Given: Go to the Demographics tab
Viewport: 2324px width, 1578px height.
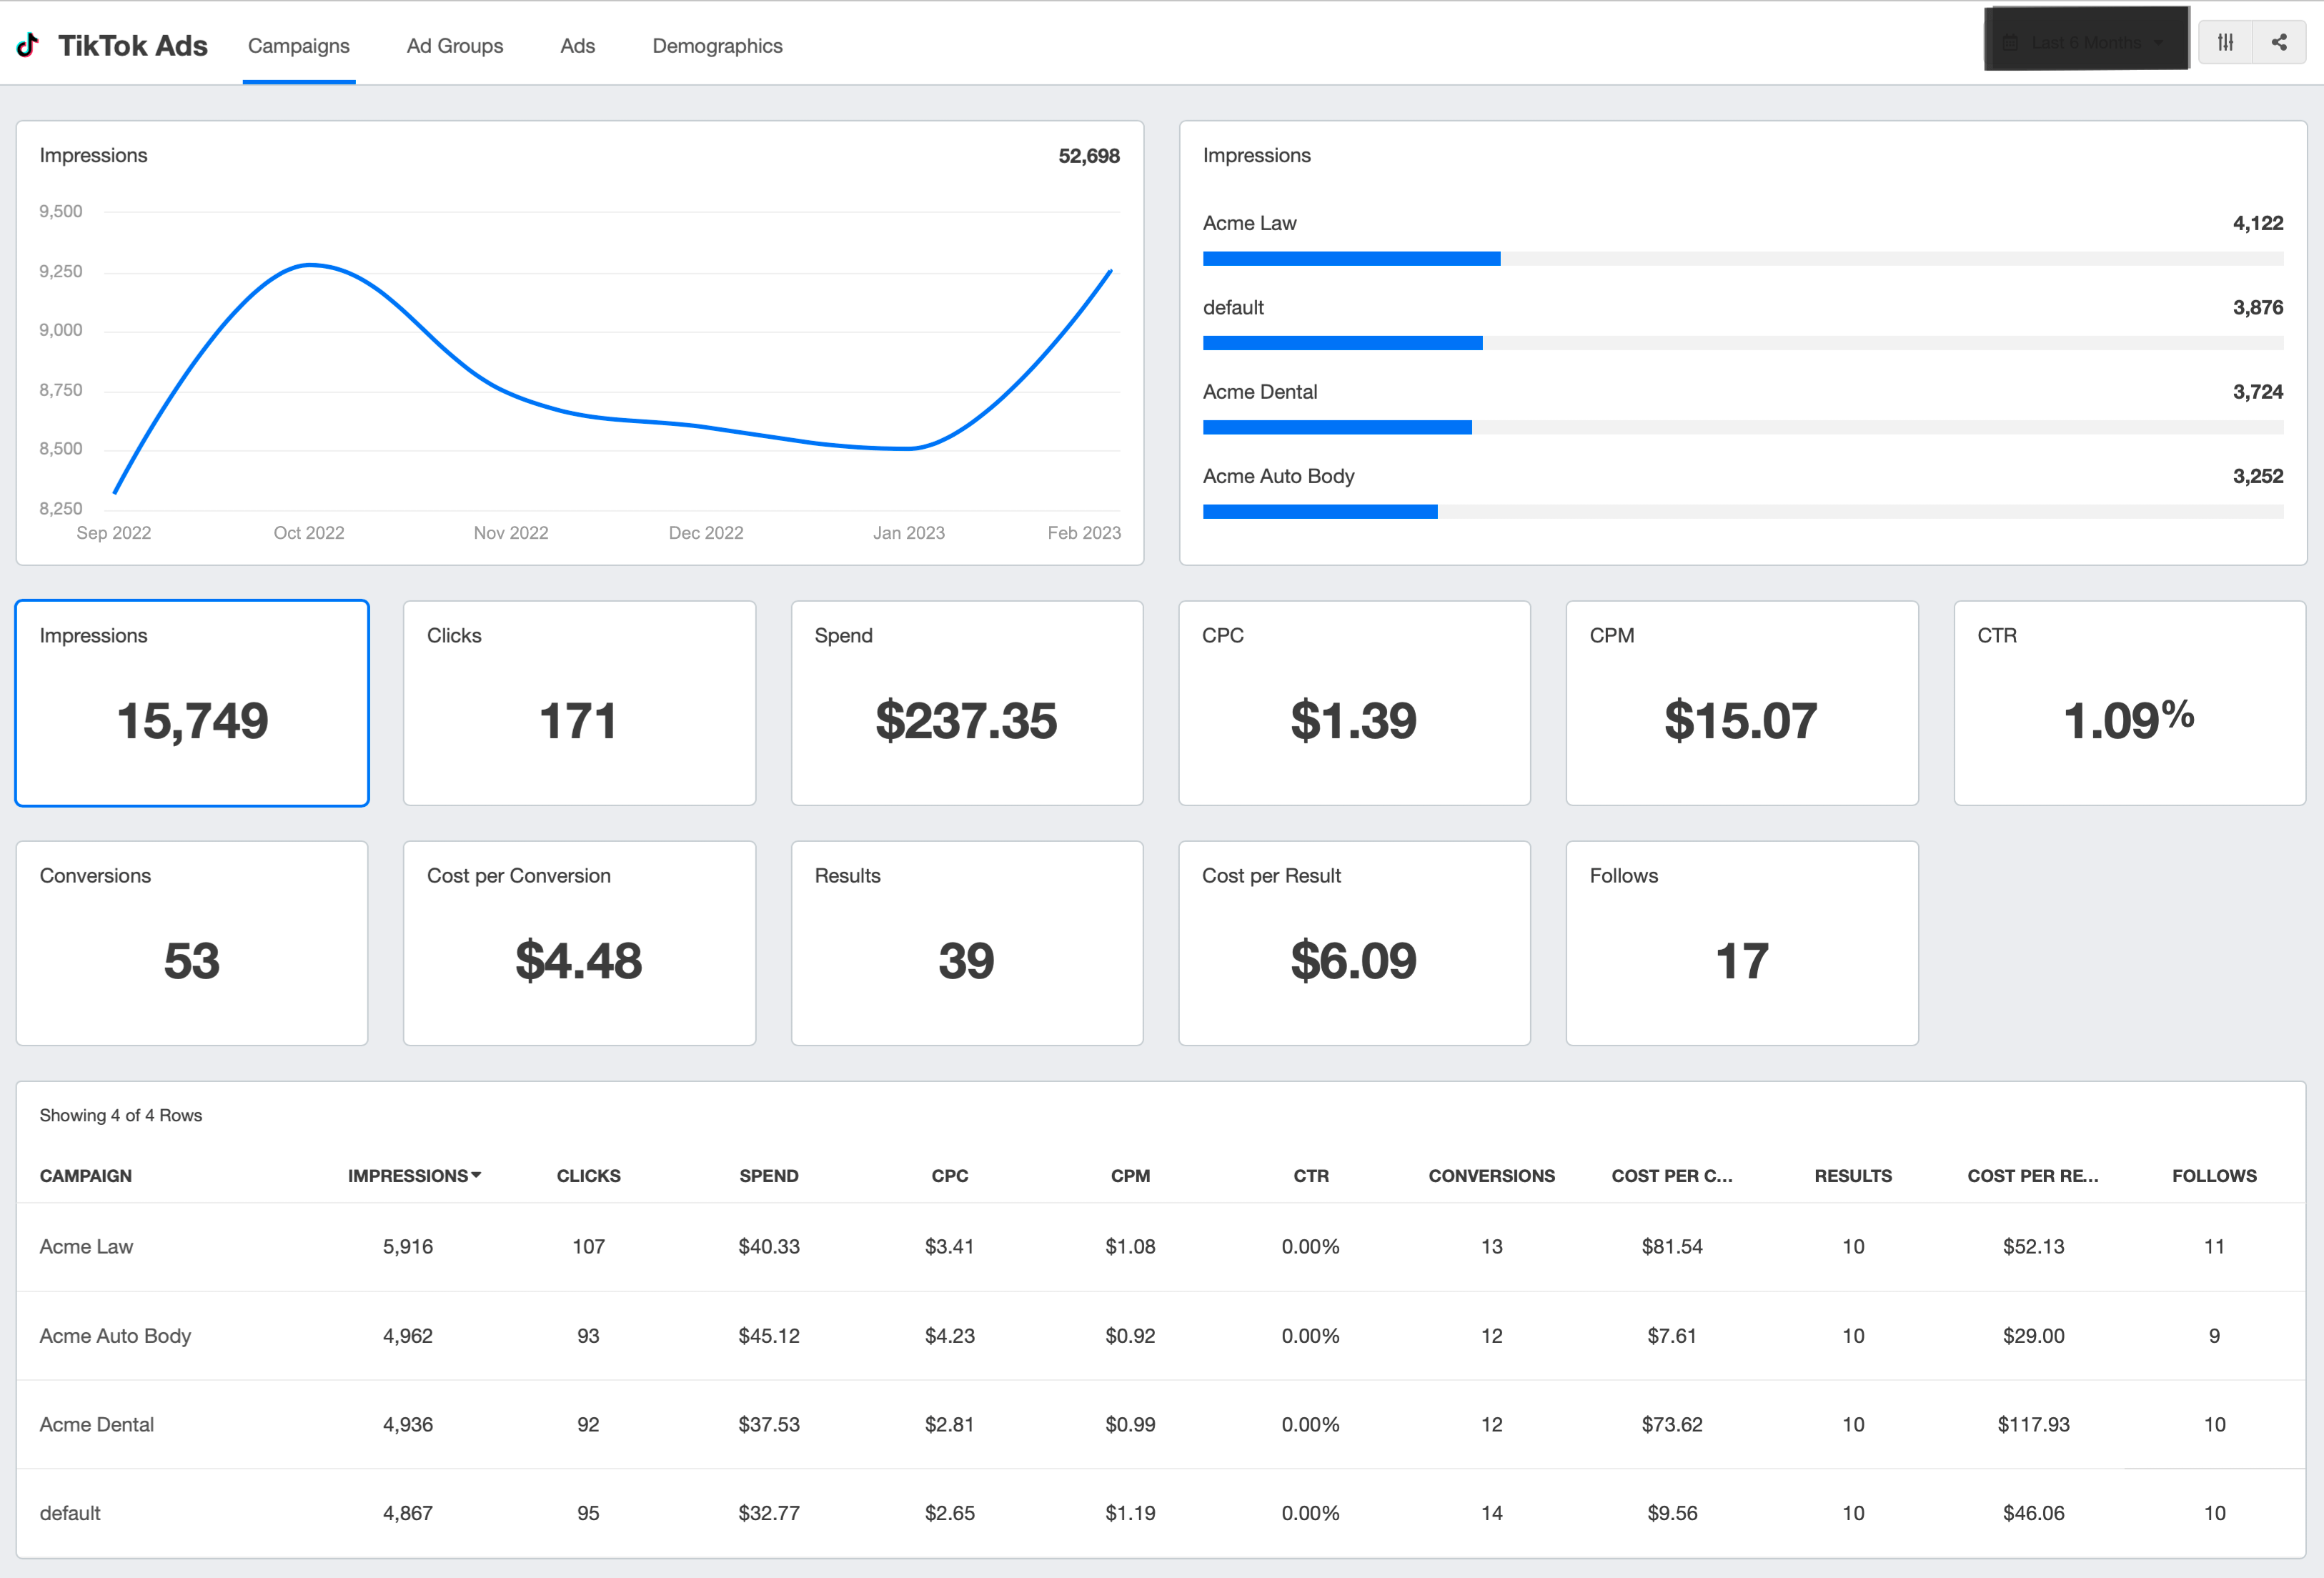Looking at the screenshot, I should (717, 46).
